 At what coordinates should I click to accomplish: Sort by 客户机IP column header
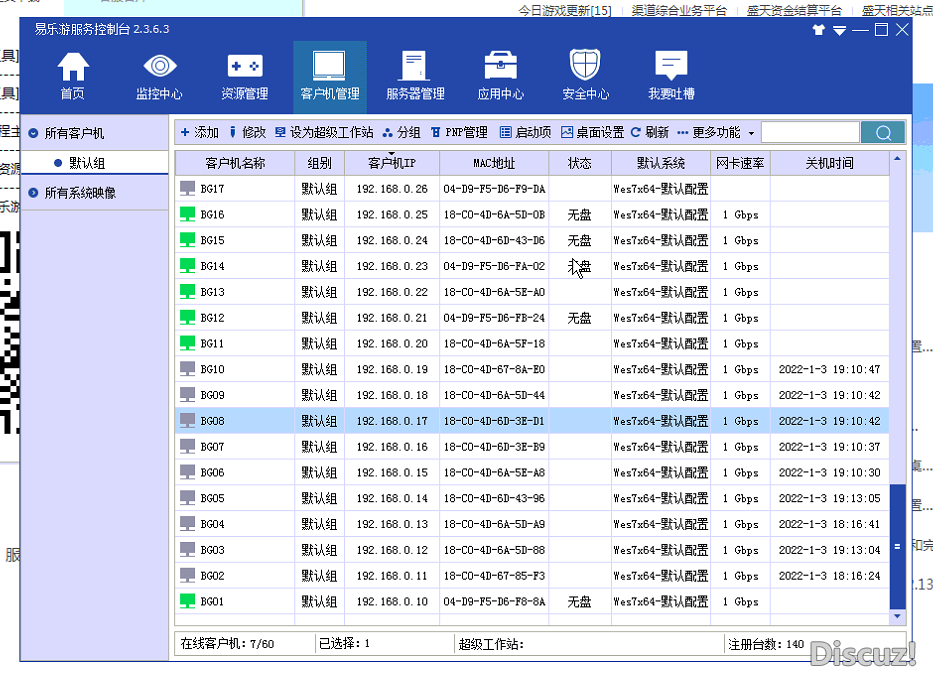[392, 163]
